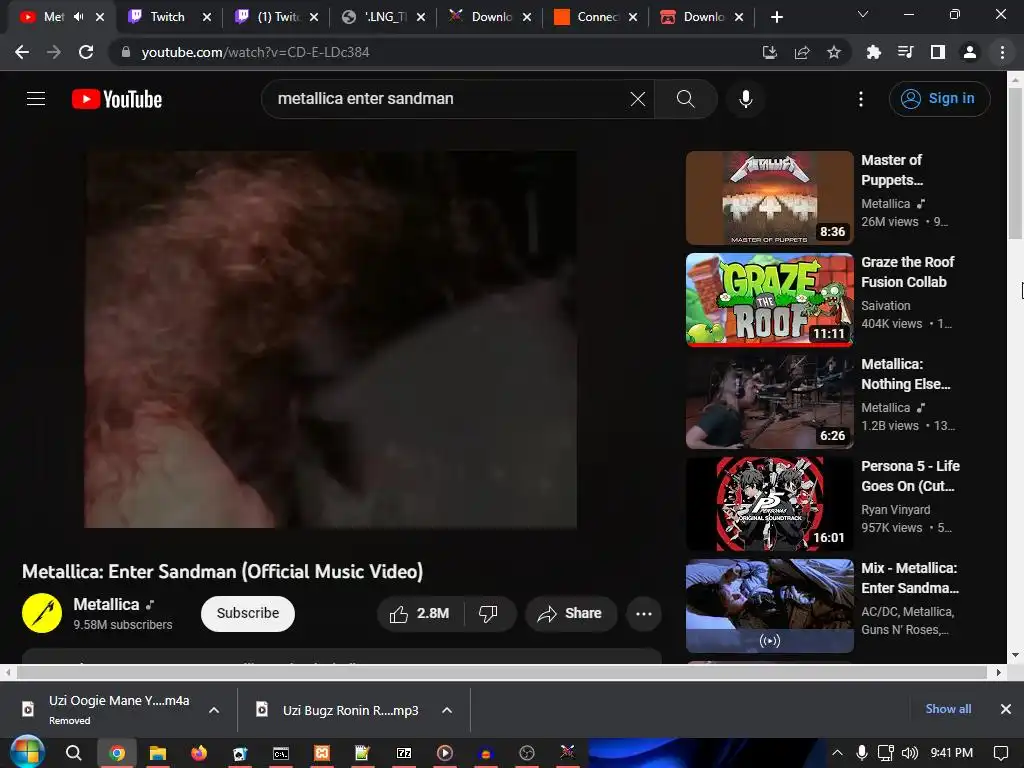Viewport: 1024px width, 768px height.
Task: Dislike the video with thumbs down
Action: point(488,614)
